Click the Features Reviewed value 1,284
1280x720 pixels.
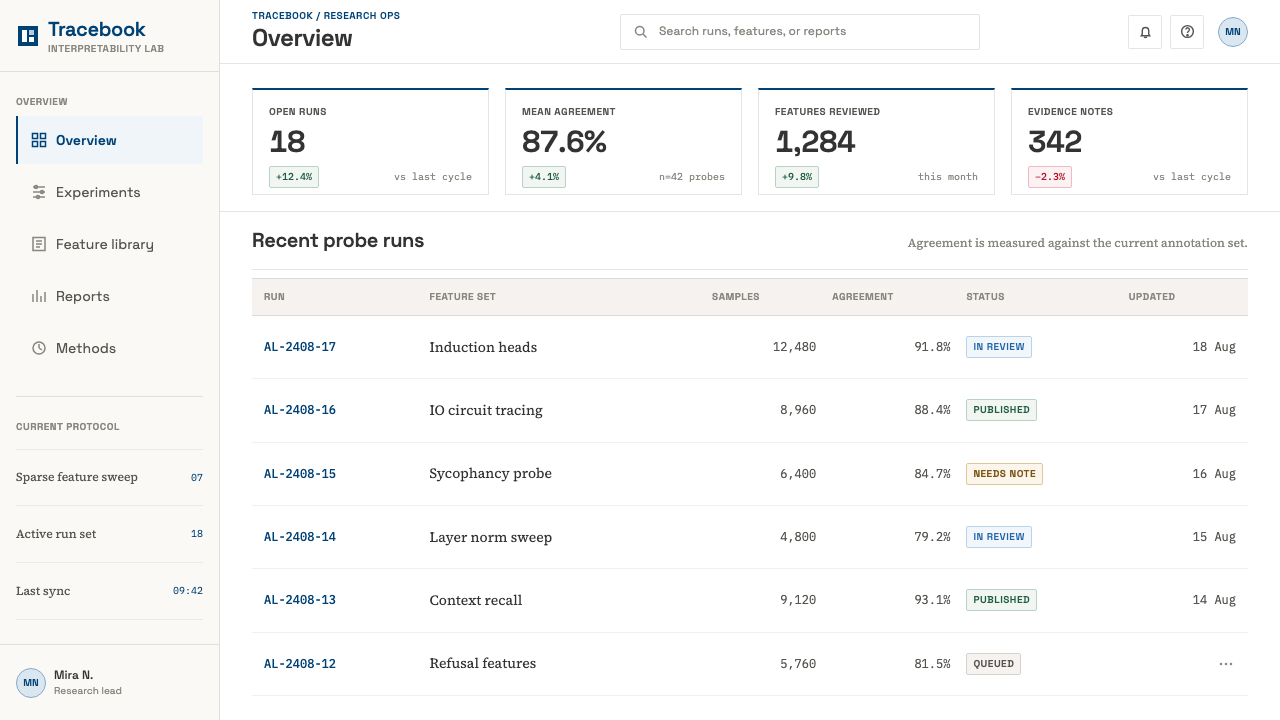coord(815,143)
